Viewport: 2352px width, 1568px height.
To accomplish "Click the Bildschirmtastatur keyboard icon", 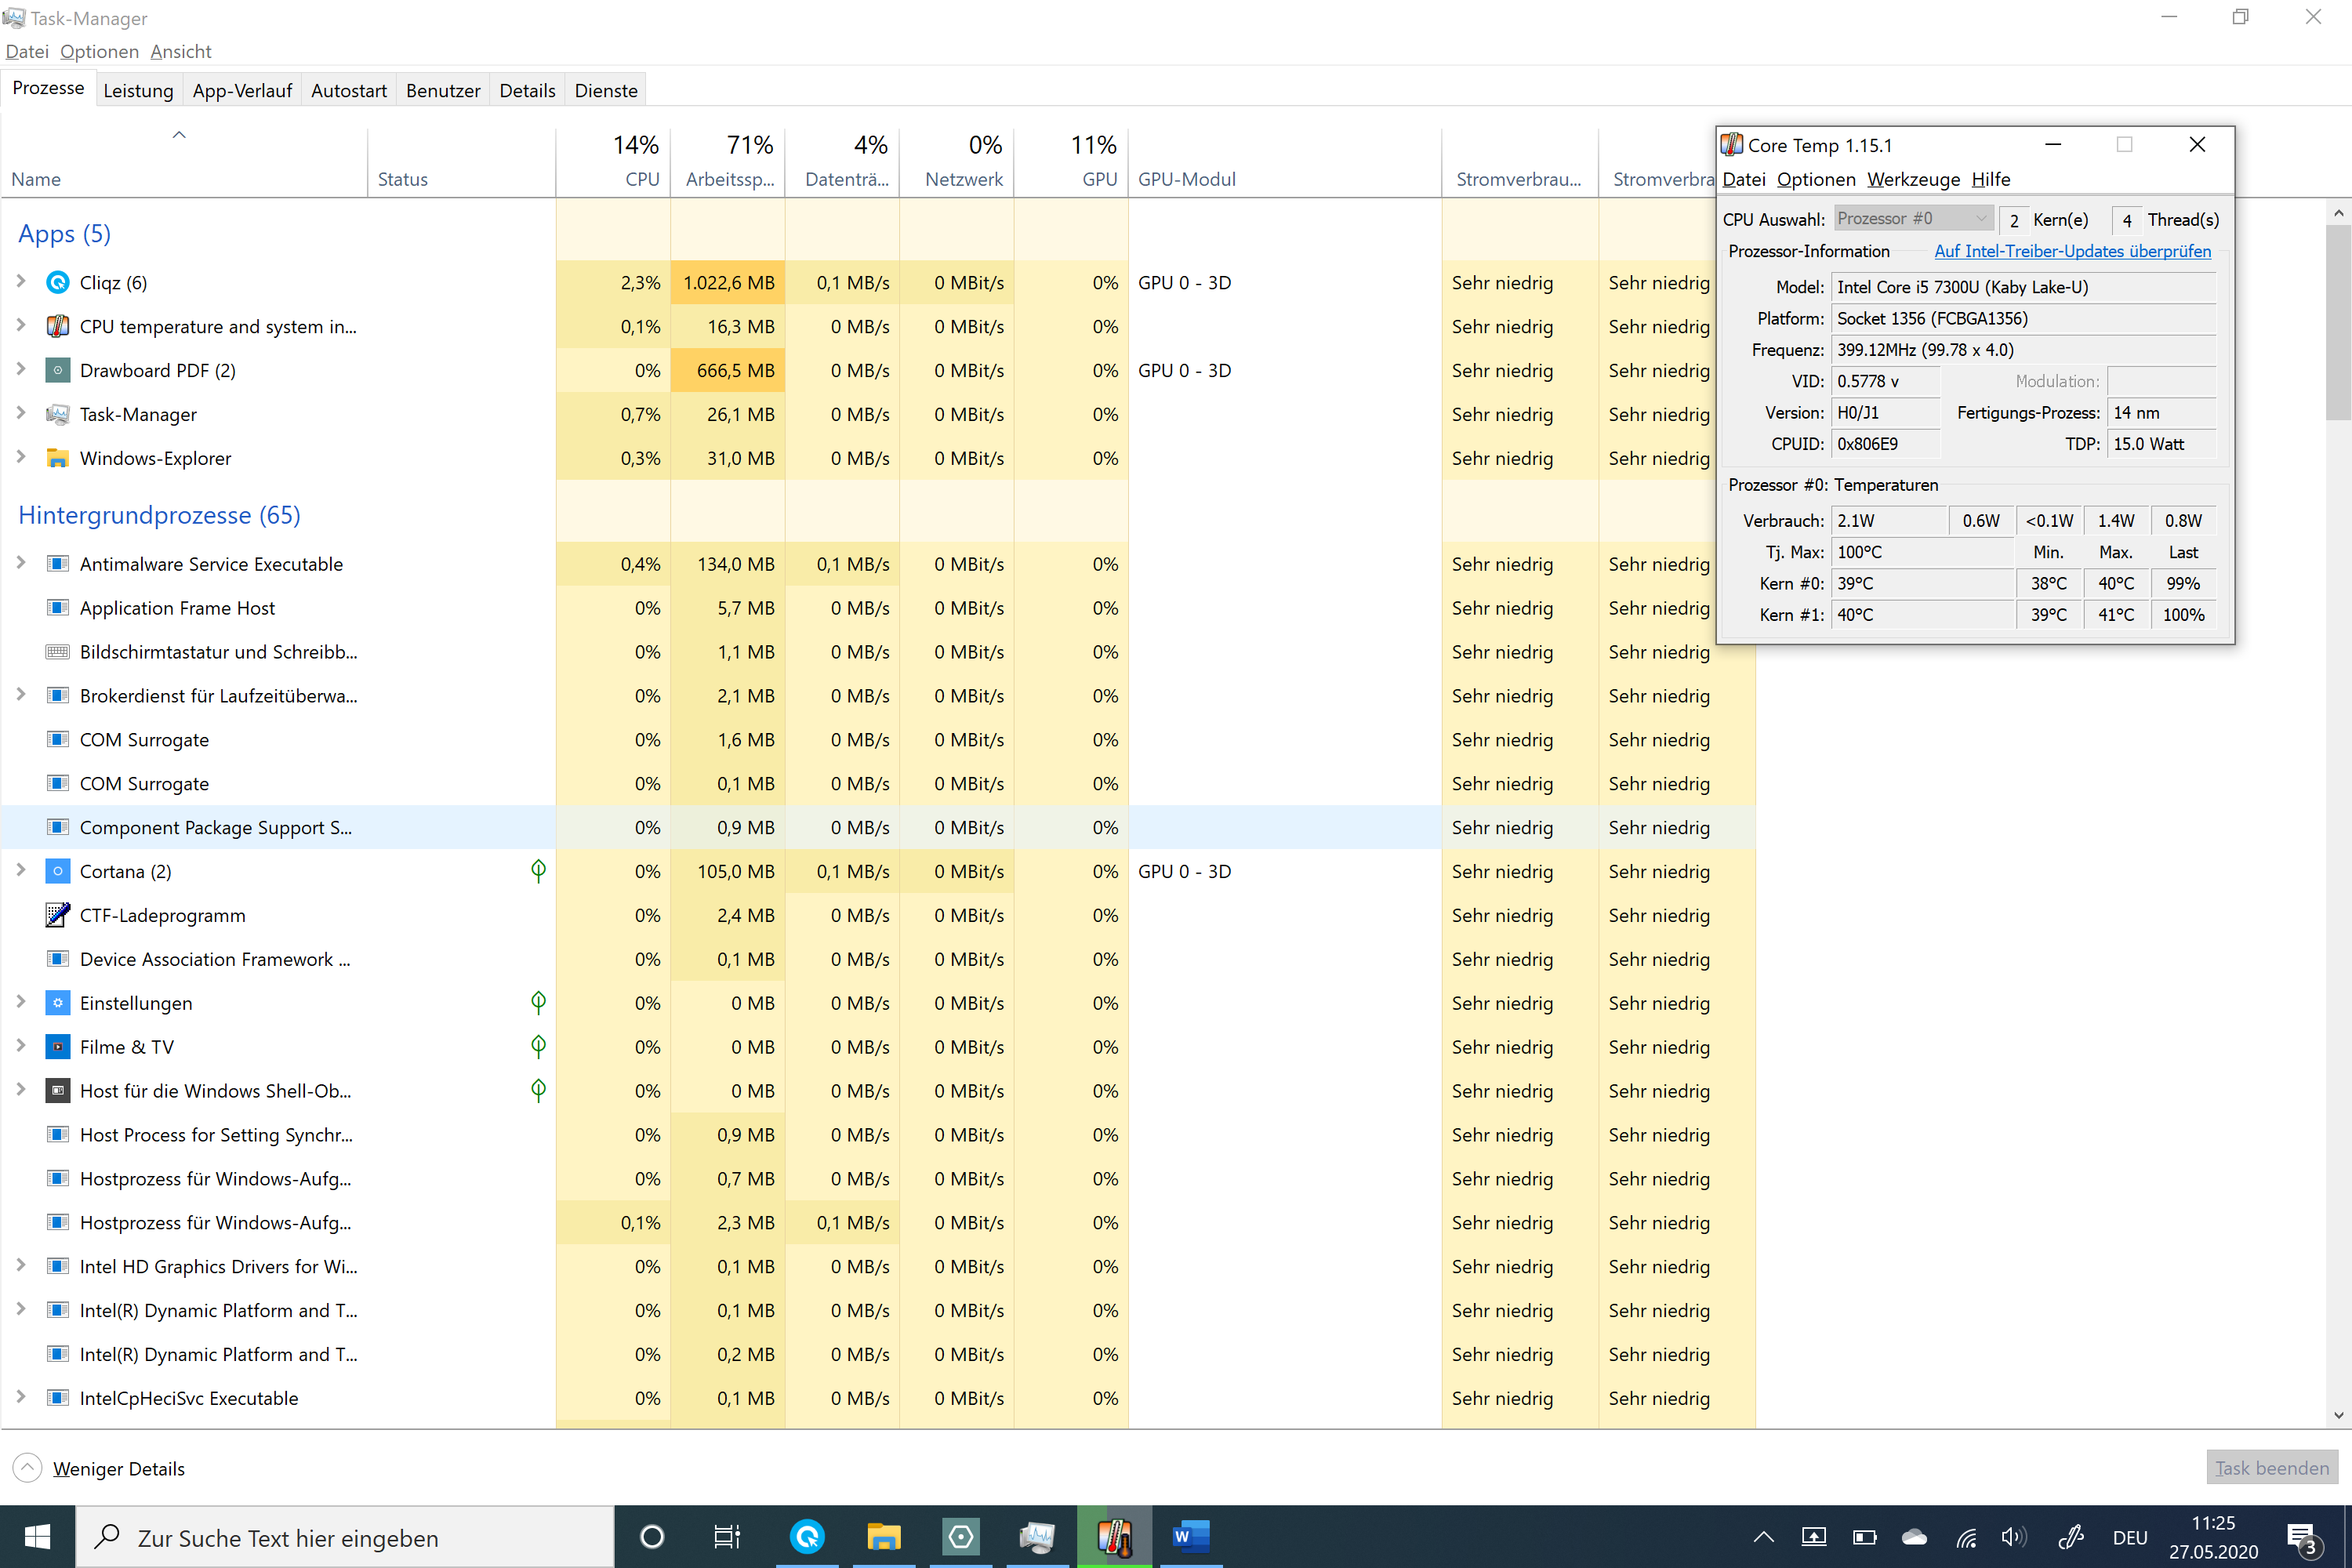I will point(58,653).
